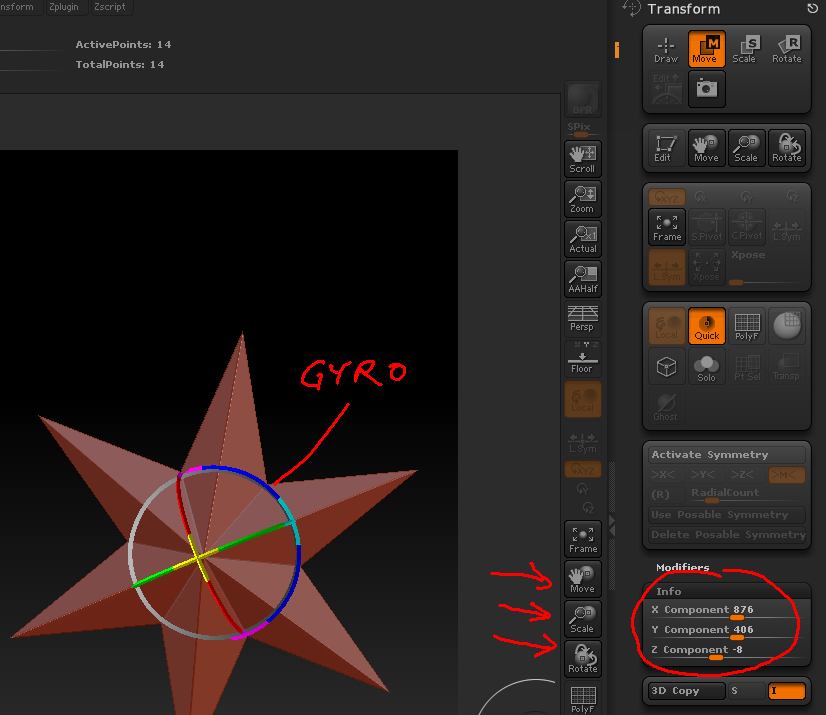This screenshot has height=715, width=826.
Task: Click the Transform palette reset arrow icon
Action: [x=812, y=8]
